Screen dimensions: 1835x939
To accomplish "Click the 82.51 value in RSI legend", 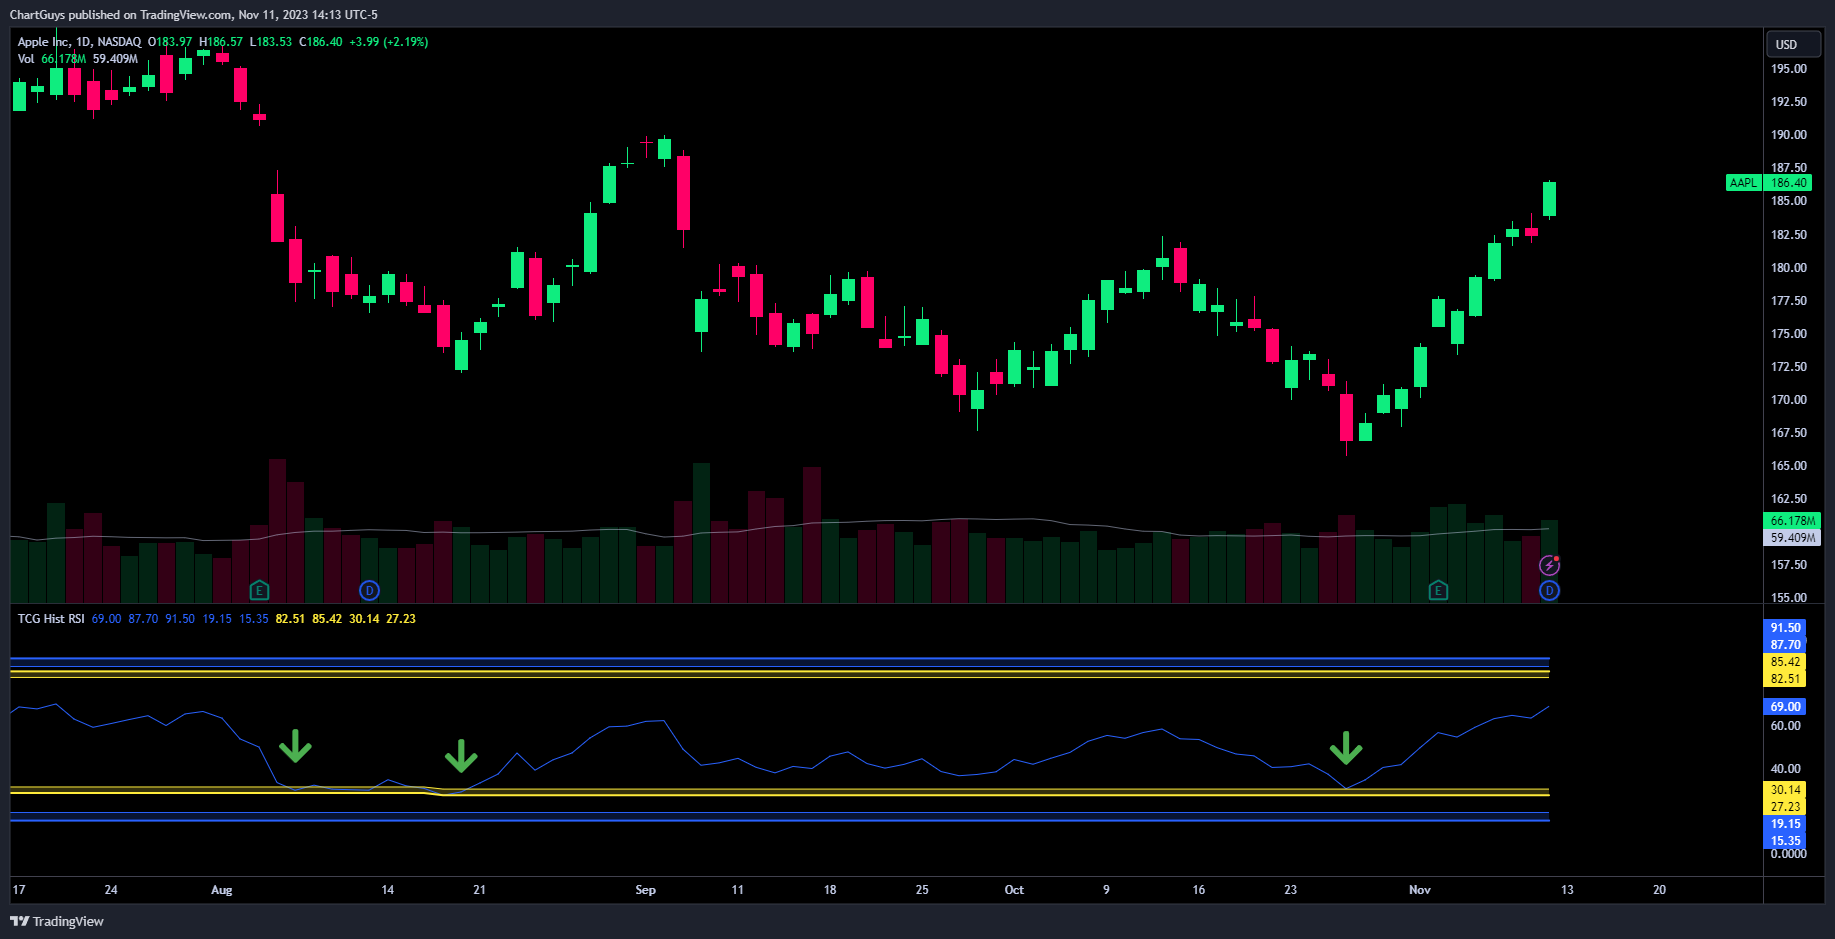I will [290, 619].
